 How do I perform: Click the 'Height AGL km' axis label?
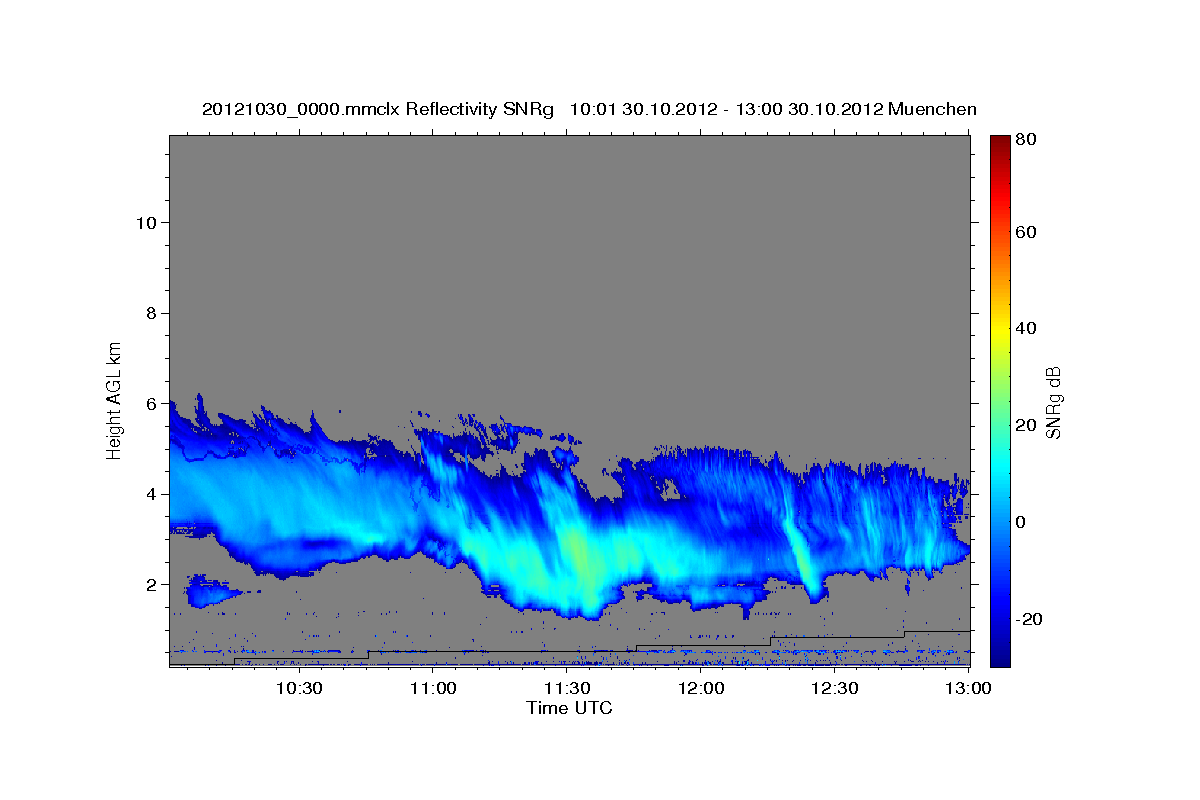[x=115, y=399]
